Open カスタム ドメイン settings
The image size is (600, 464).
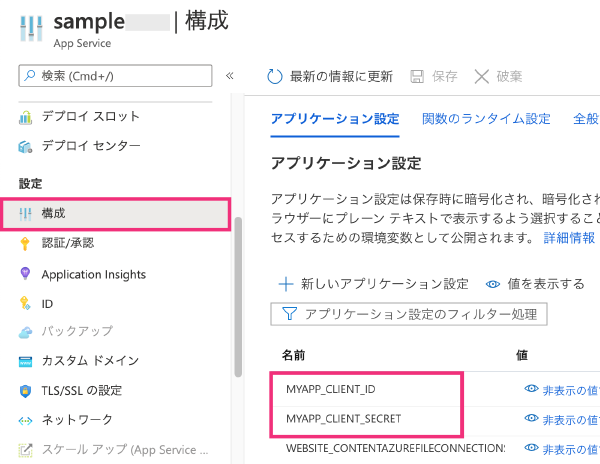[90, 360]
